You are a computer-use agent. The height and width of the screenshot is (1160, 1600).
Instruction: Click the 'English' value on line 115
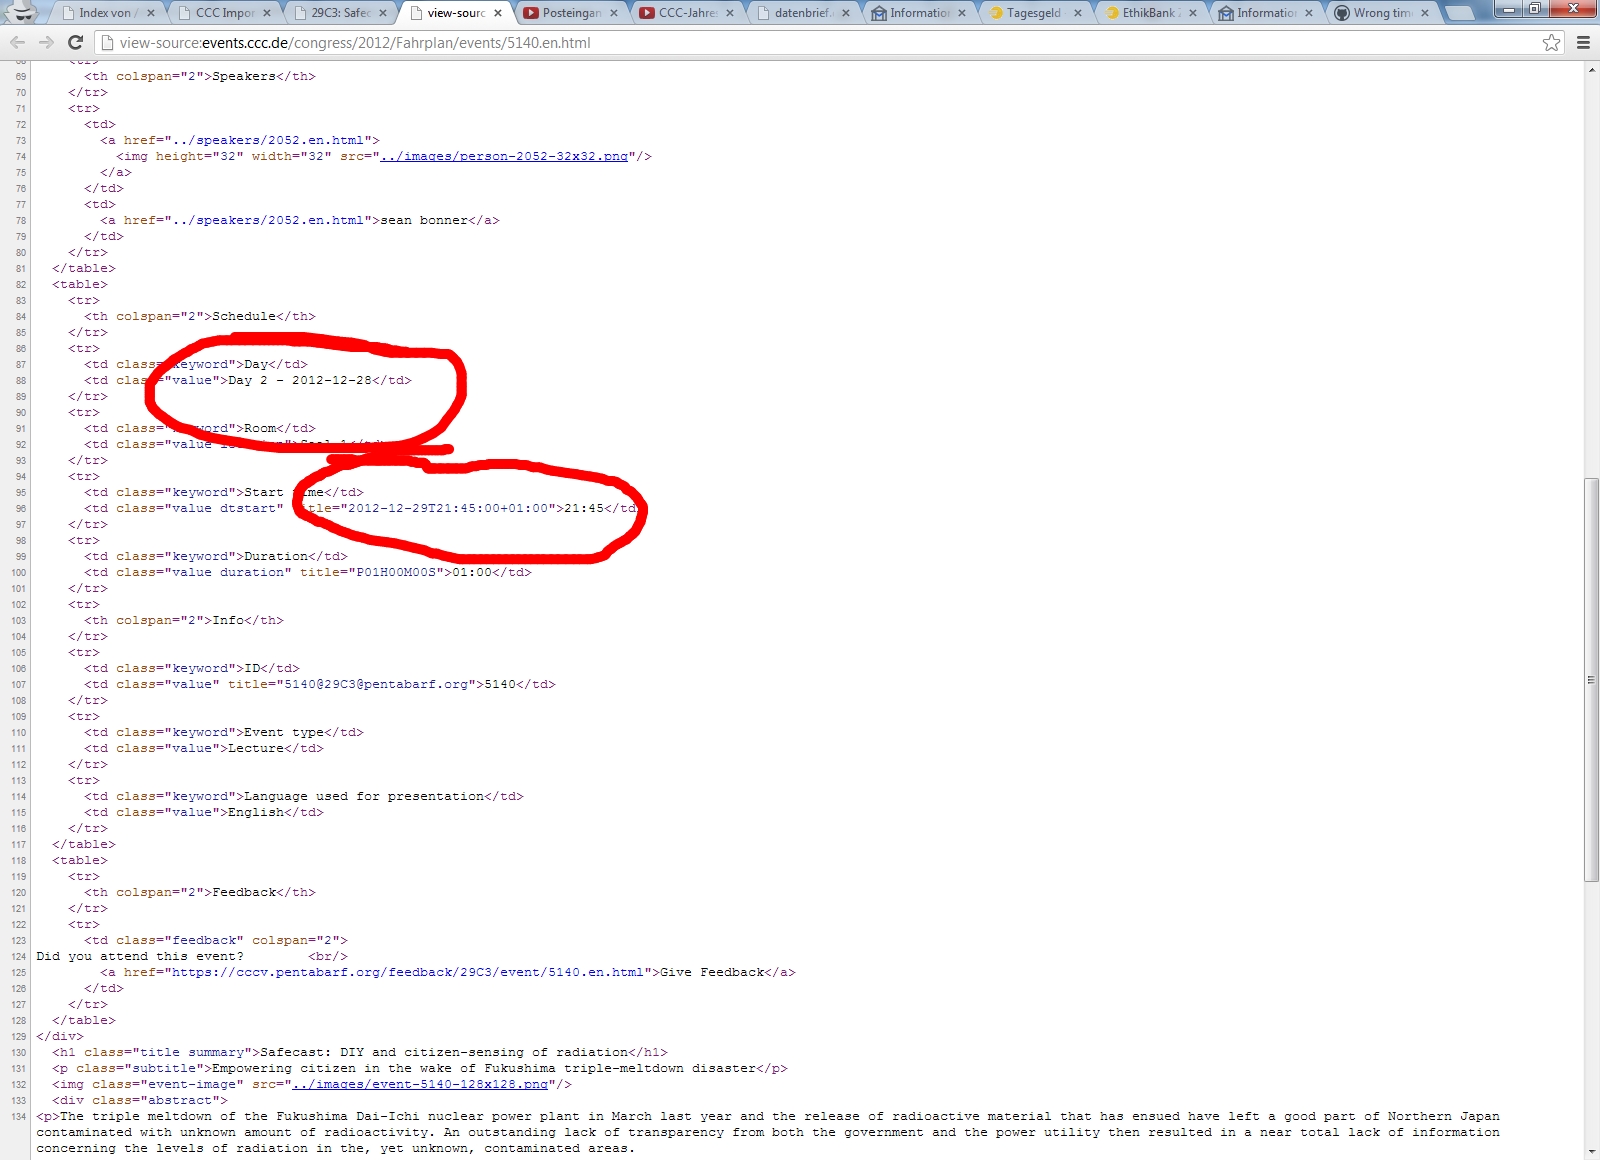click(x=256, y=812)
